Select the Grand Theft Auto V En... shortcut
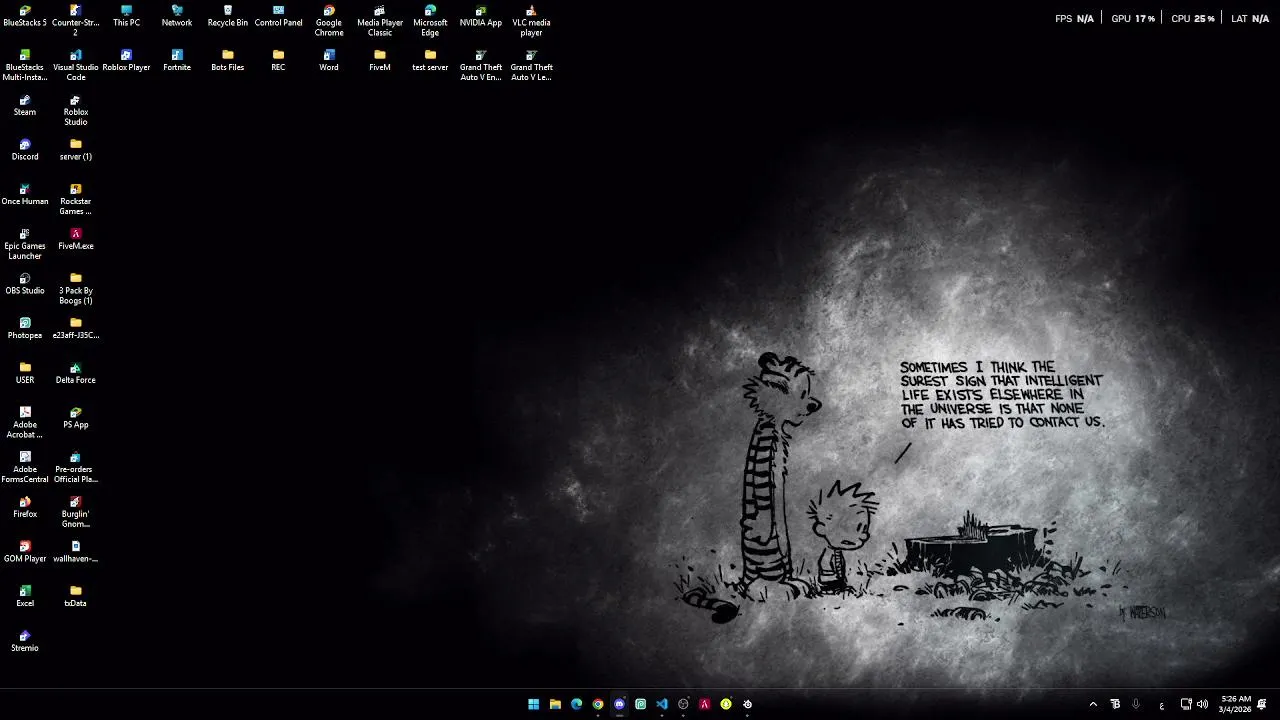1280x720 pixels. click(481, 66)
